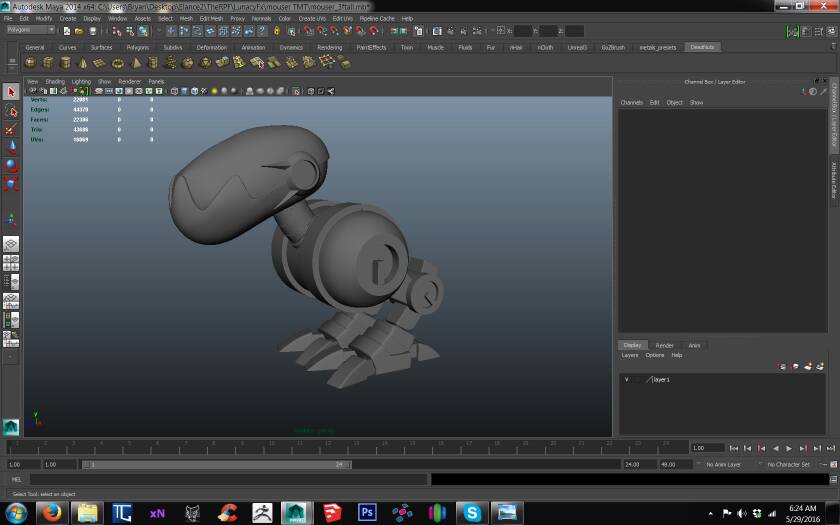Toggle Make live surface button

pyautogui.click(x=373, y=31)
